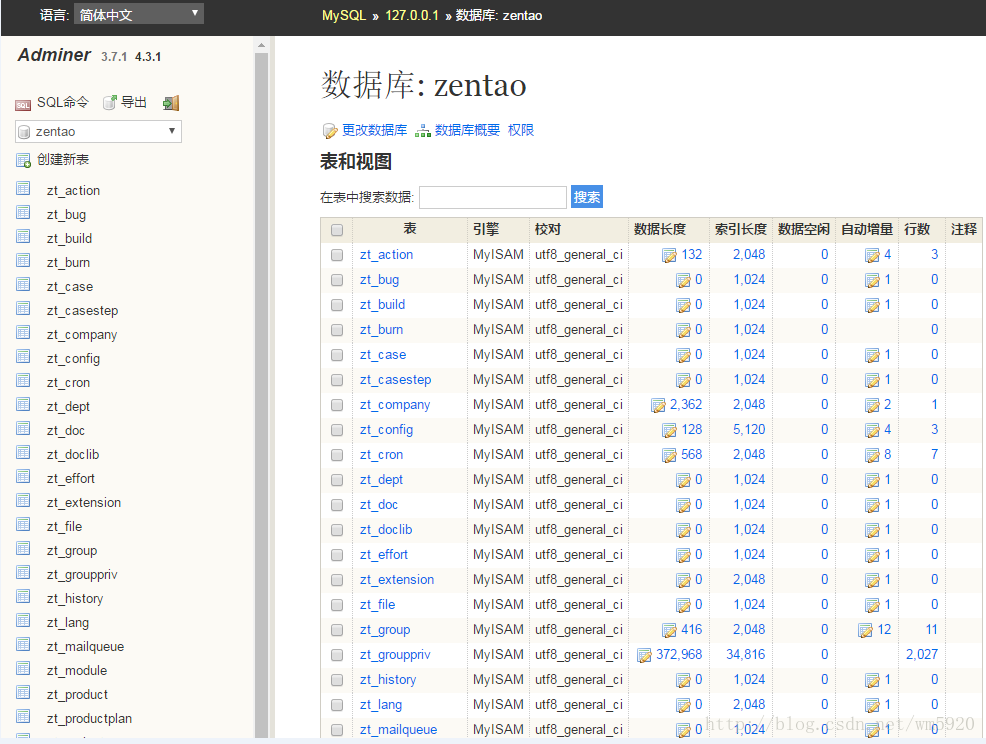Check the zt_build row checkbox

coord(337,305)
